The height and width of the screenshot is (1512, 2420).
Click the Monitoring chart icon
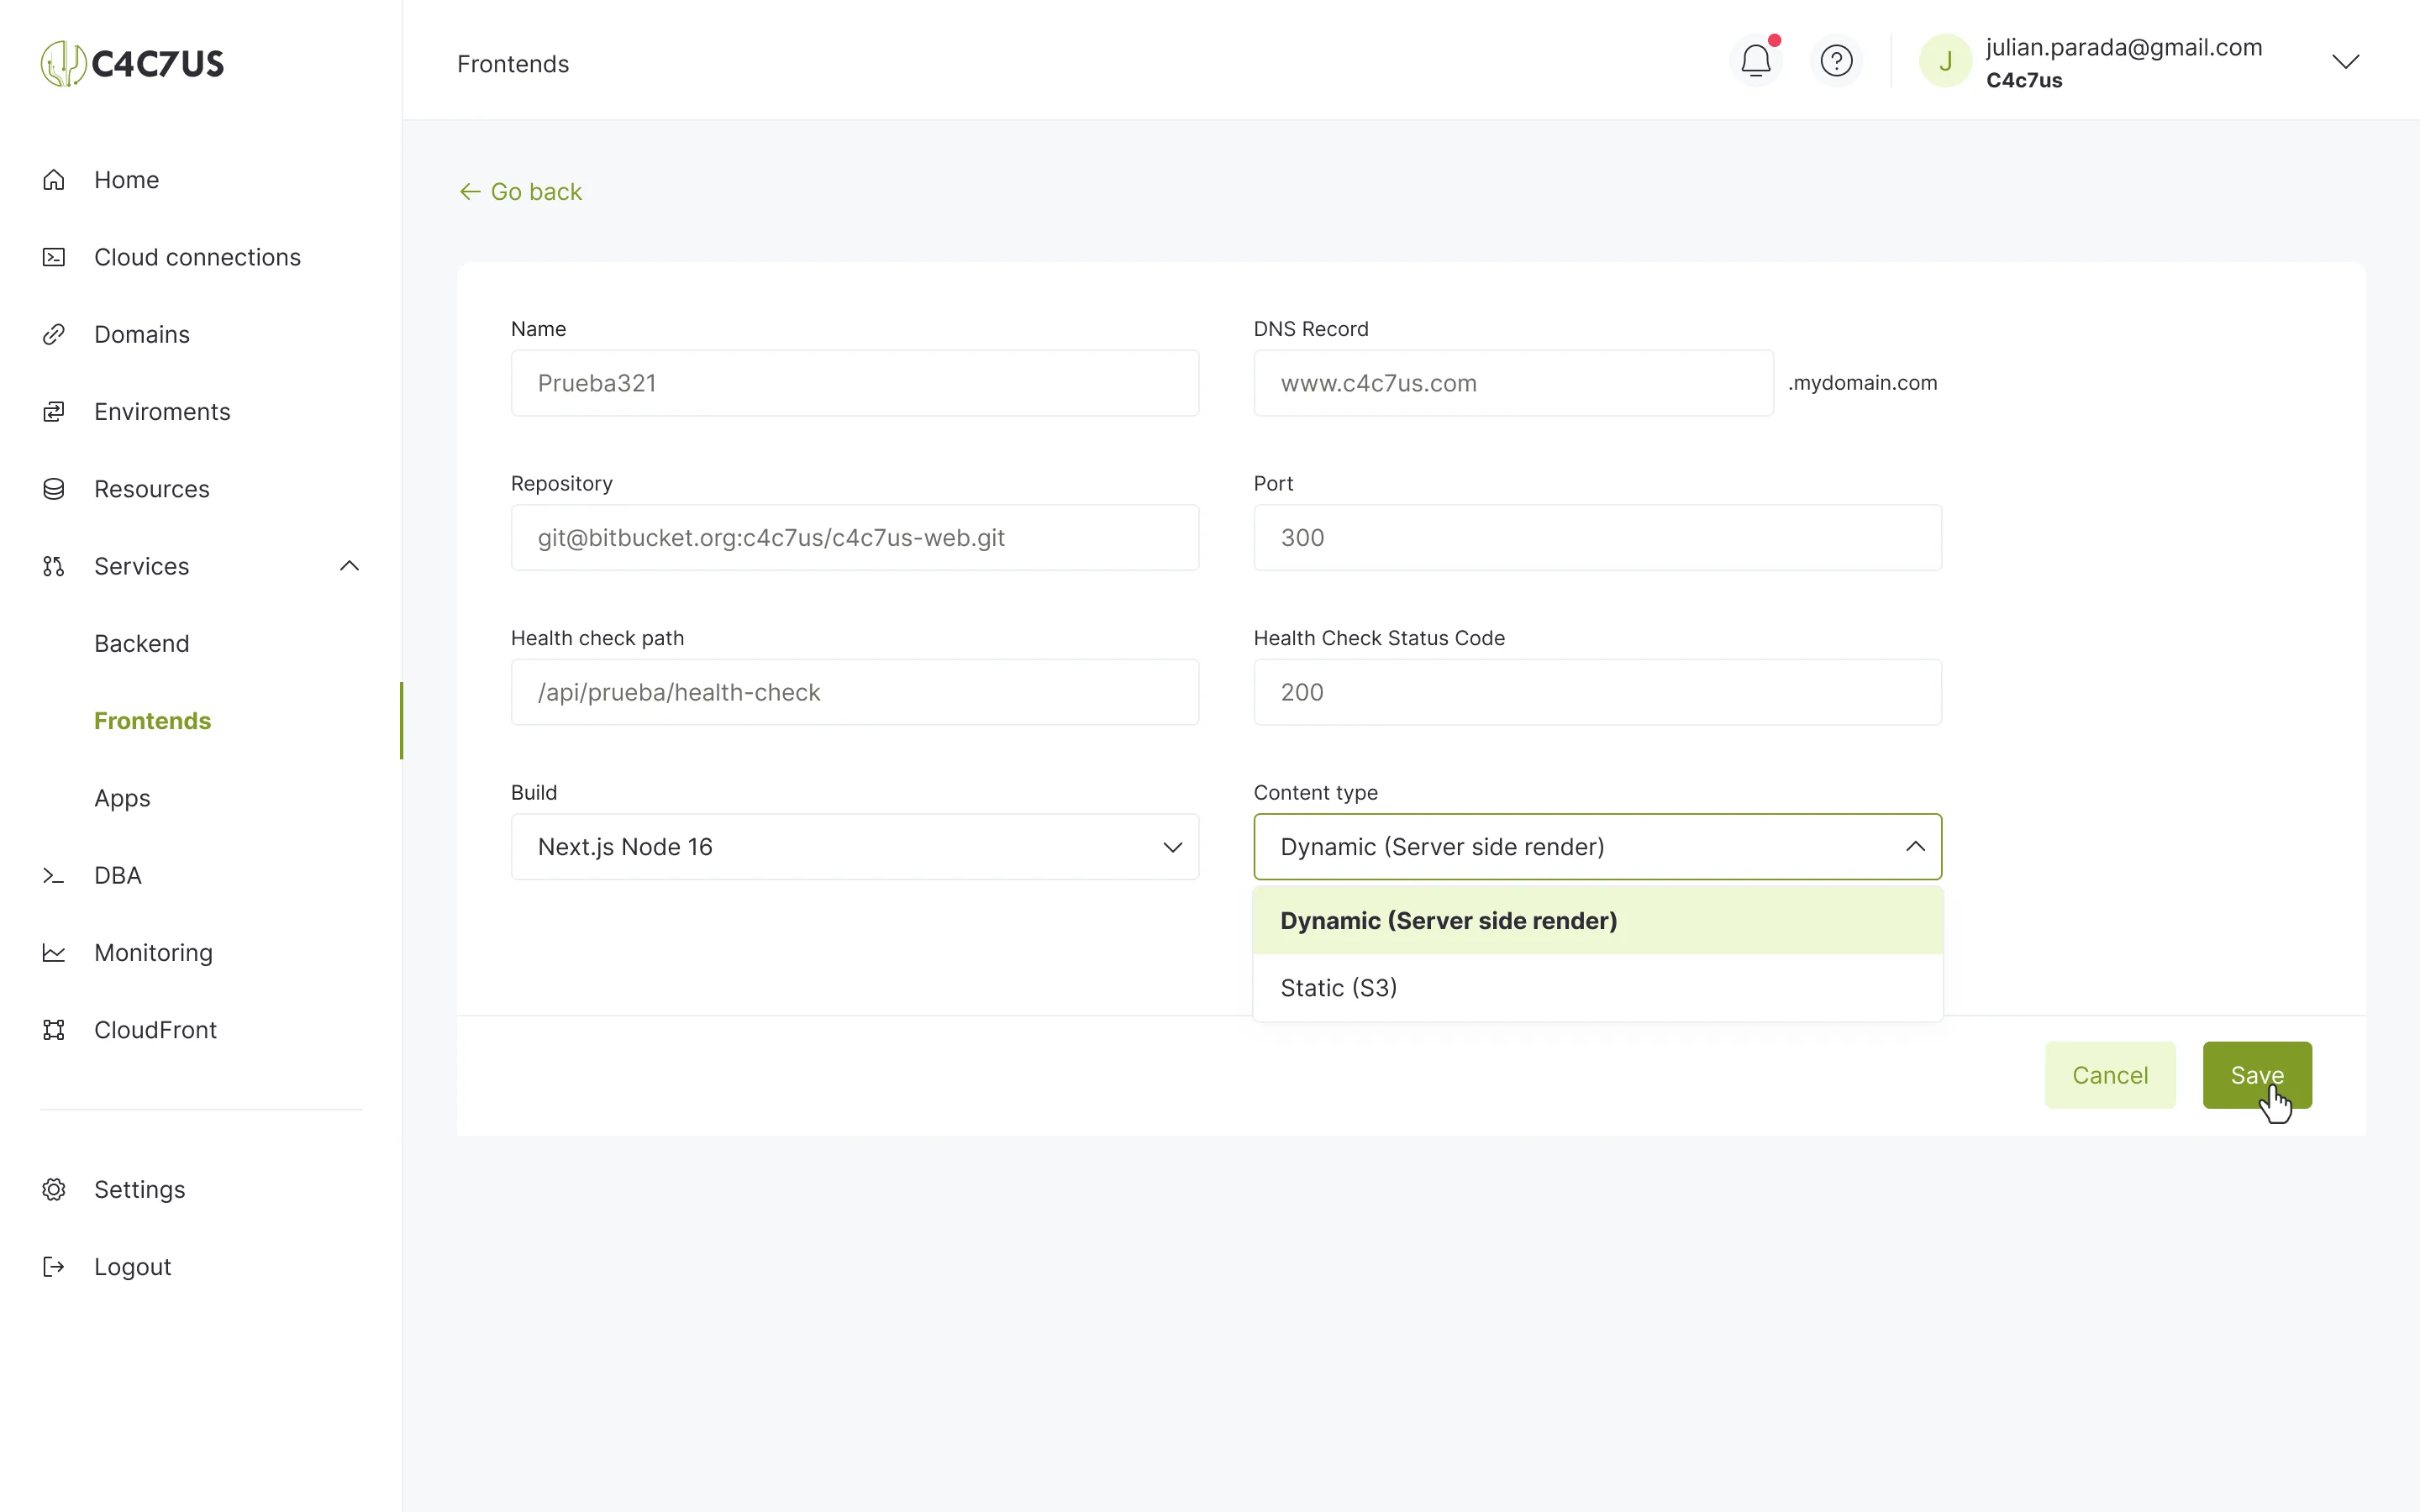coord(54,953)
